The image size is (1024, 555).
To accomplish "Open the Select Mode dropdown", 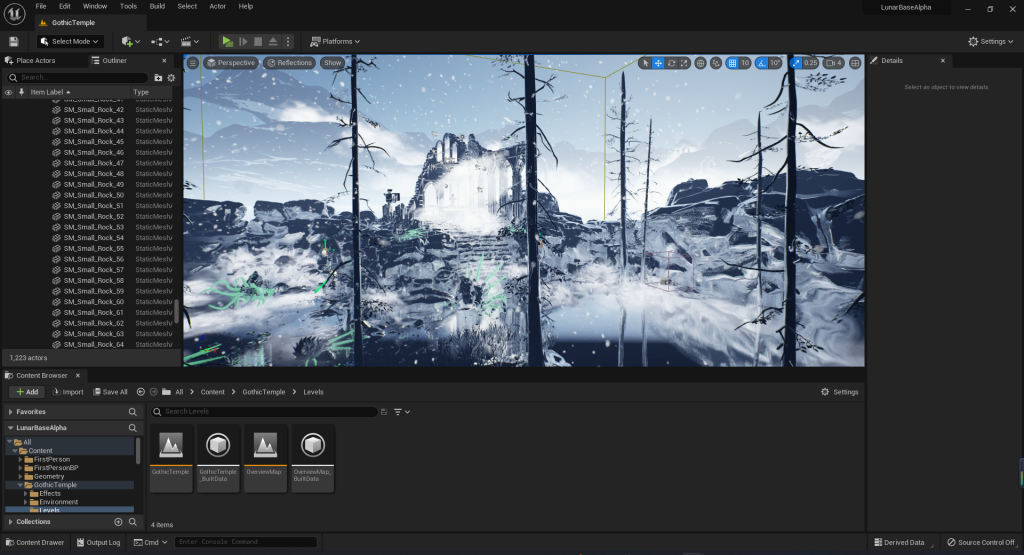I will click(x=69, y=41).
